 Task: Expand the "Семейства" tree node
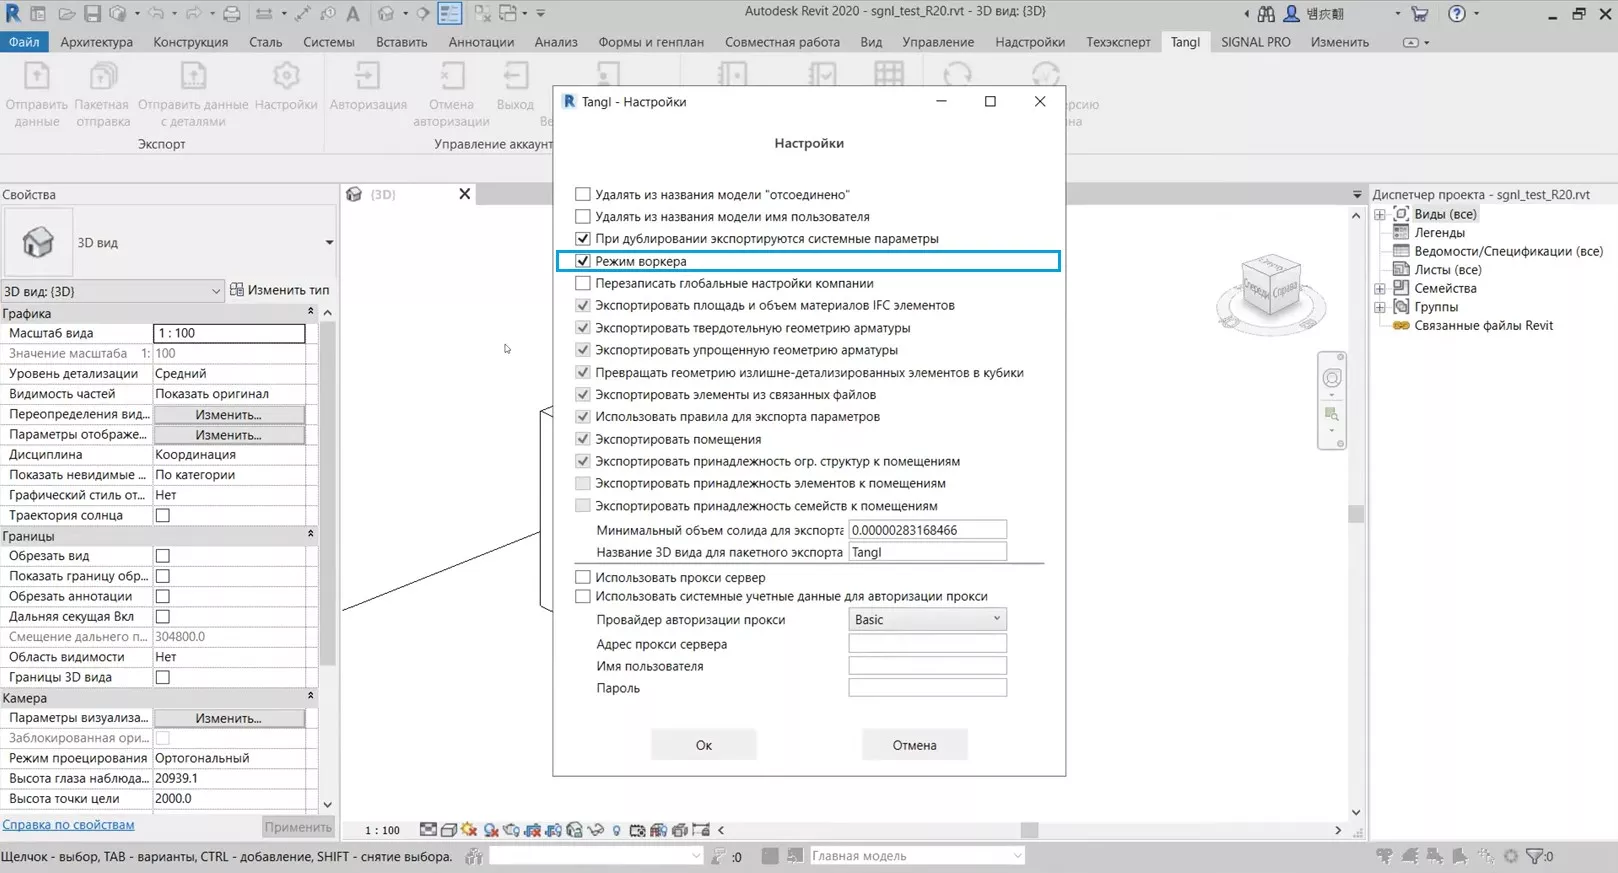[x=1380, y=288]
